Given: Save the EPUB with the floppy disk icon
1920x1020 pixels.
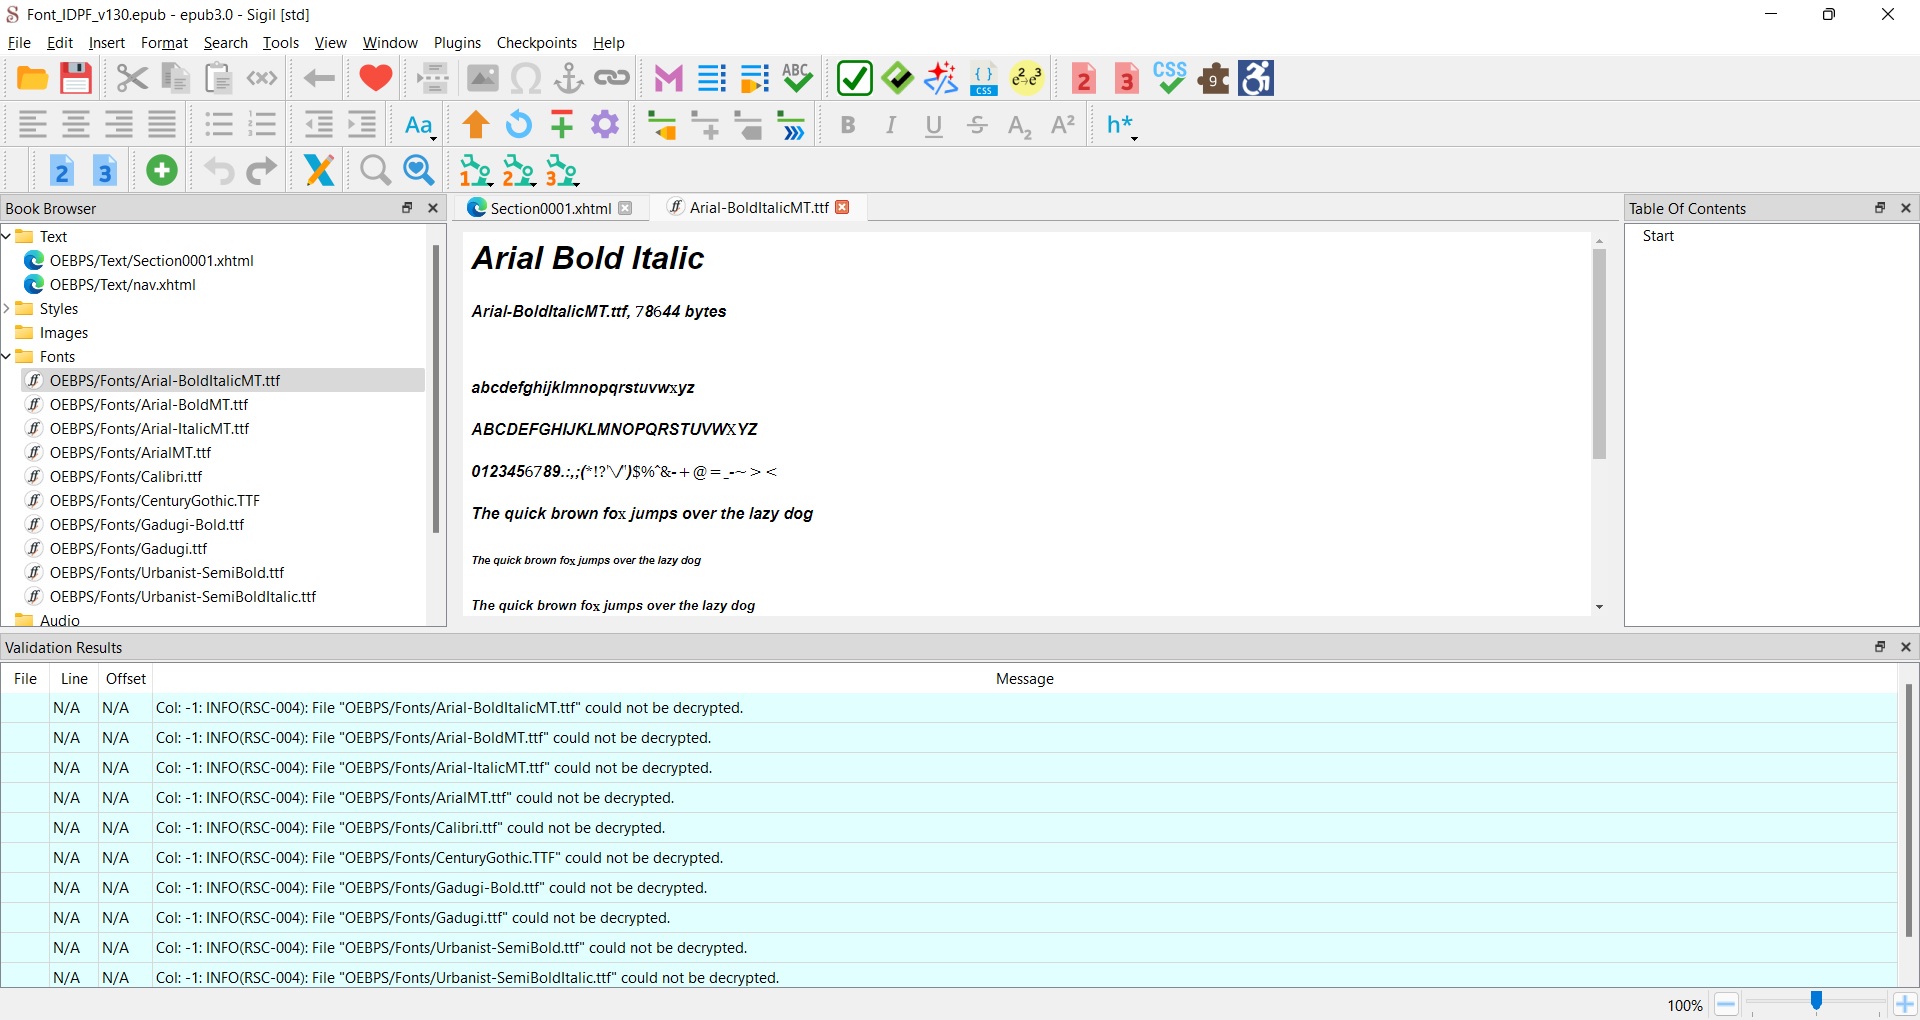Looking at the screenshot, I should (76, 78).
